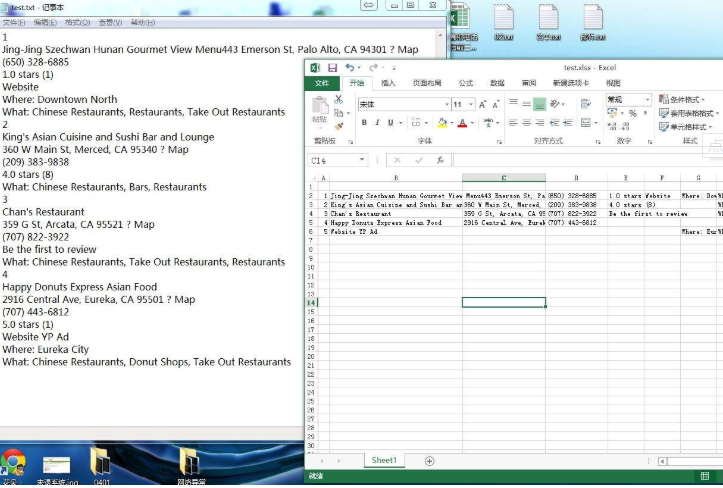Toggle middle align for the cell
This screenshot has width=723, height=488.
pos(526,104)
